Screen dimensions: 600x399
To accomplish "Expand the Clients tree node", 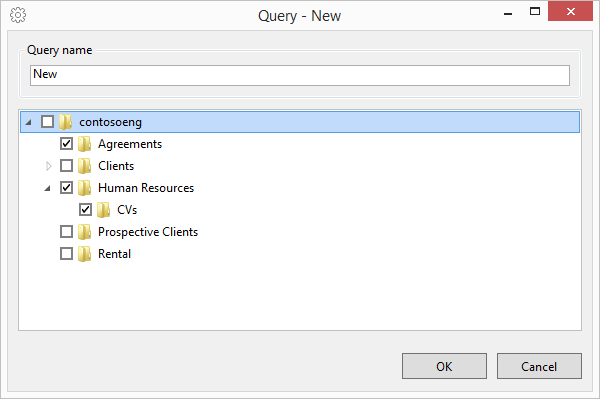I will (48, 166).
